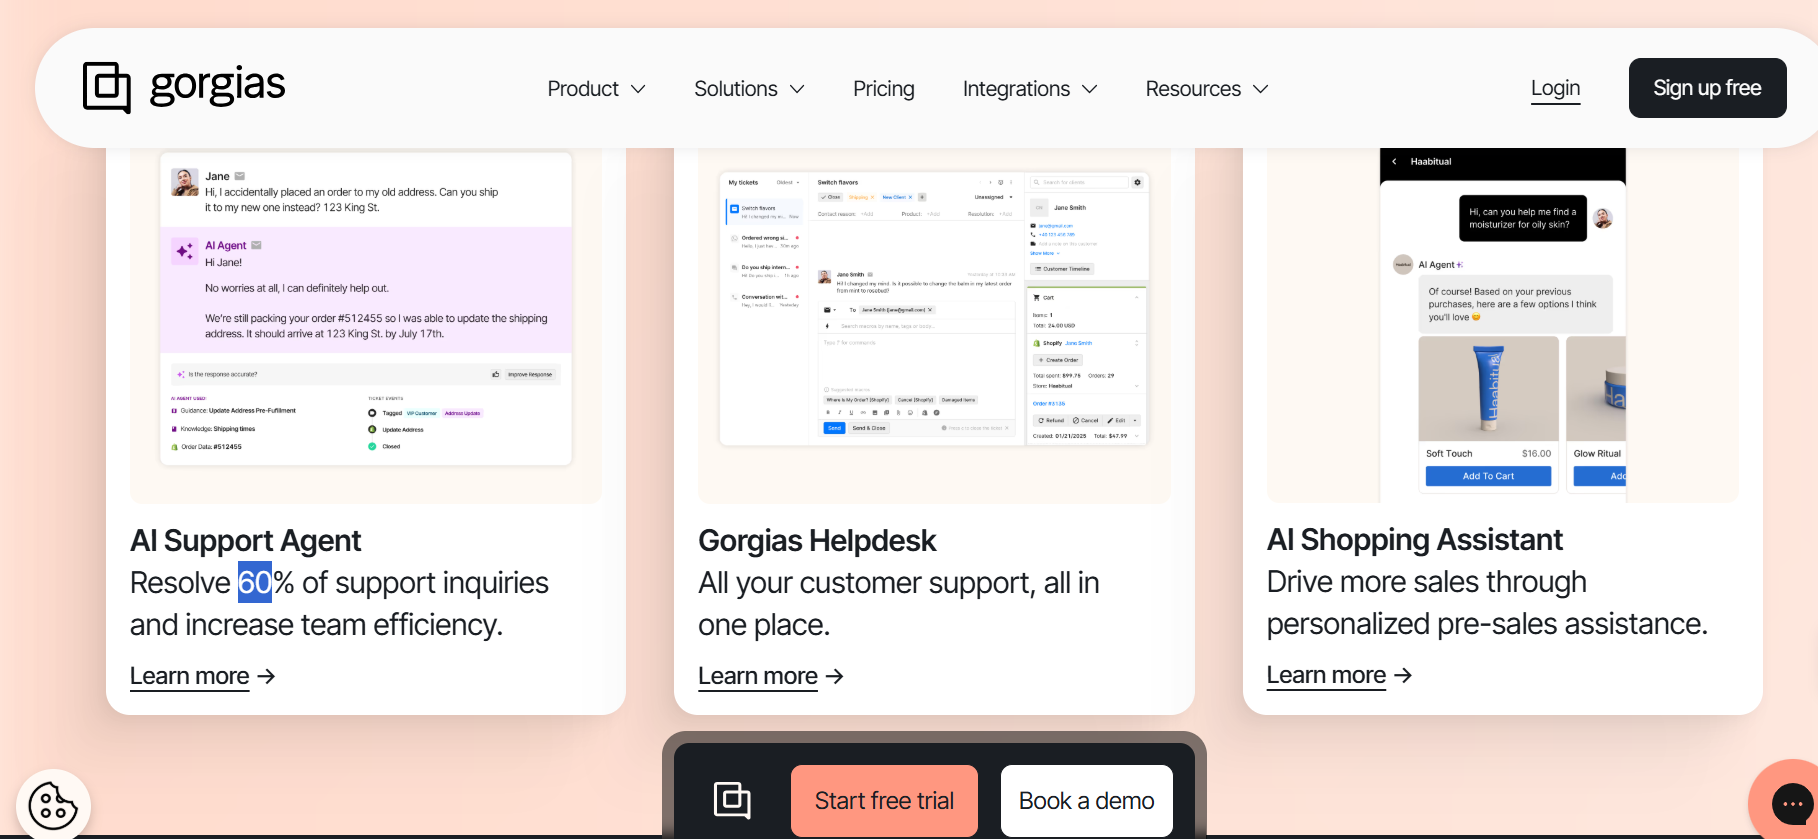1818x839 pixels.
Task: Click the Gorgias icon in bottom bar
Action: coord(732,800)
